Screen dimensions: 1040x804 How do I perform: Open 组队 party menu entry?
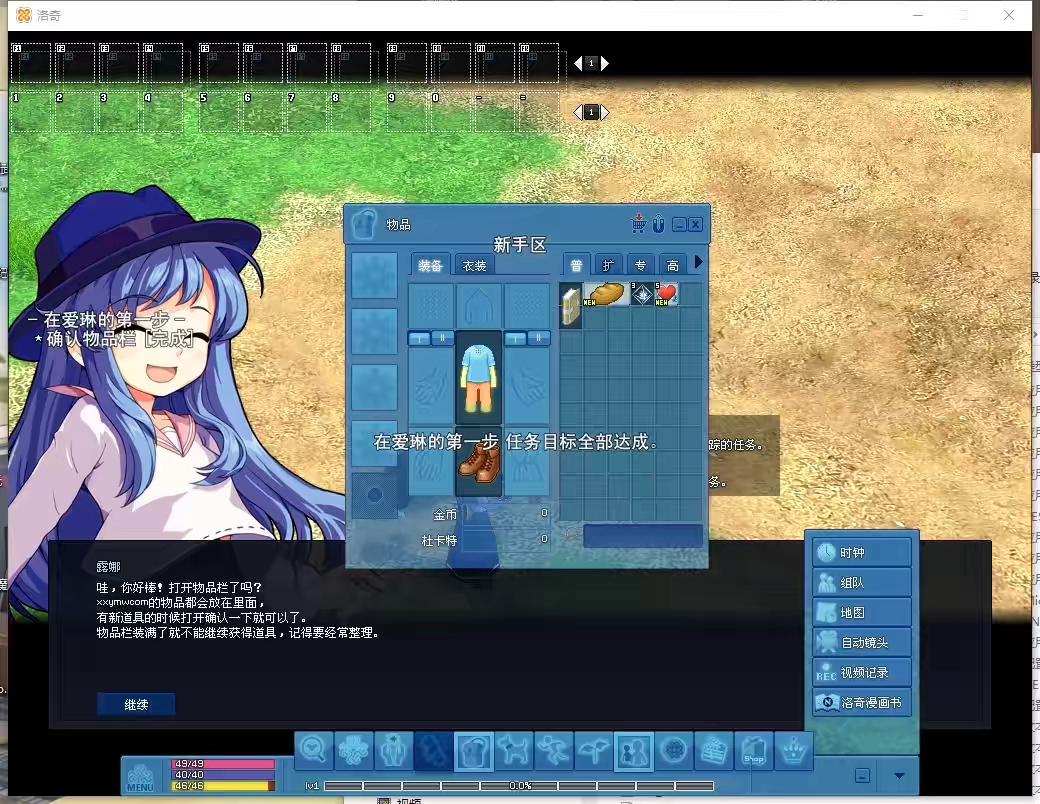(x=862, y=582)
